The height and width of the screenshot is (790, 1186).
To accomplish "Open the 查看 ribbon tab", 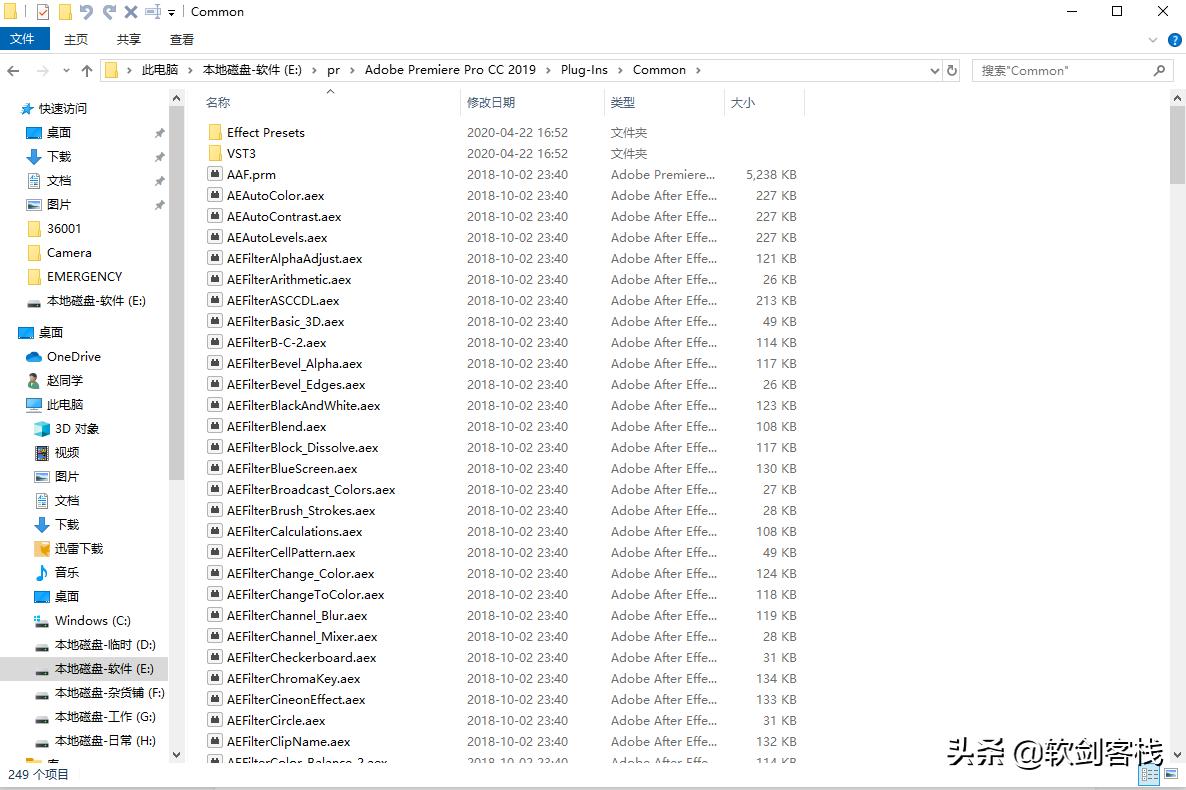I will point(181,39).
